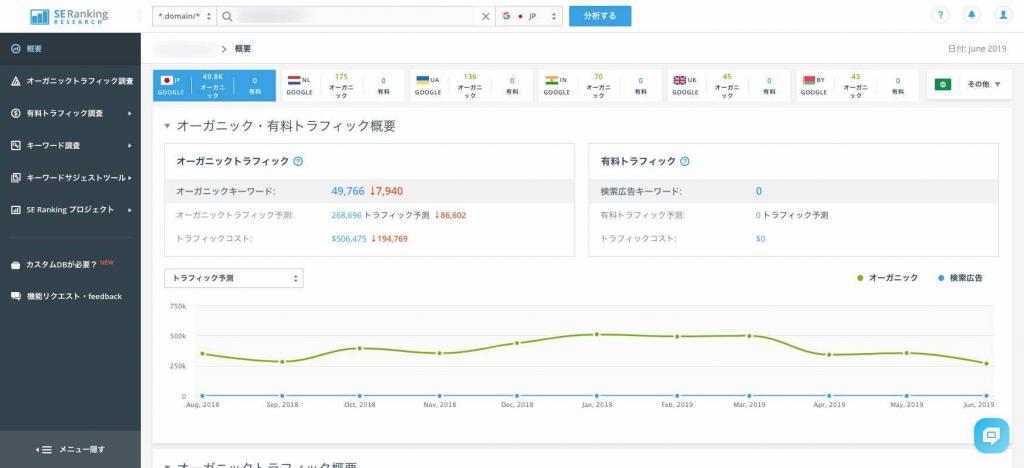Select the BY Google 43 tab

[858, 86]
